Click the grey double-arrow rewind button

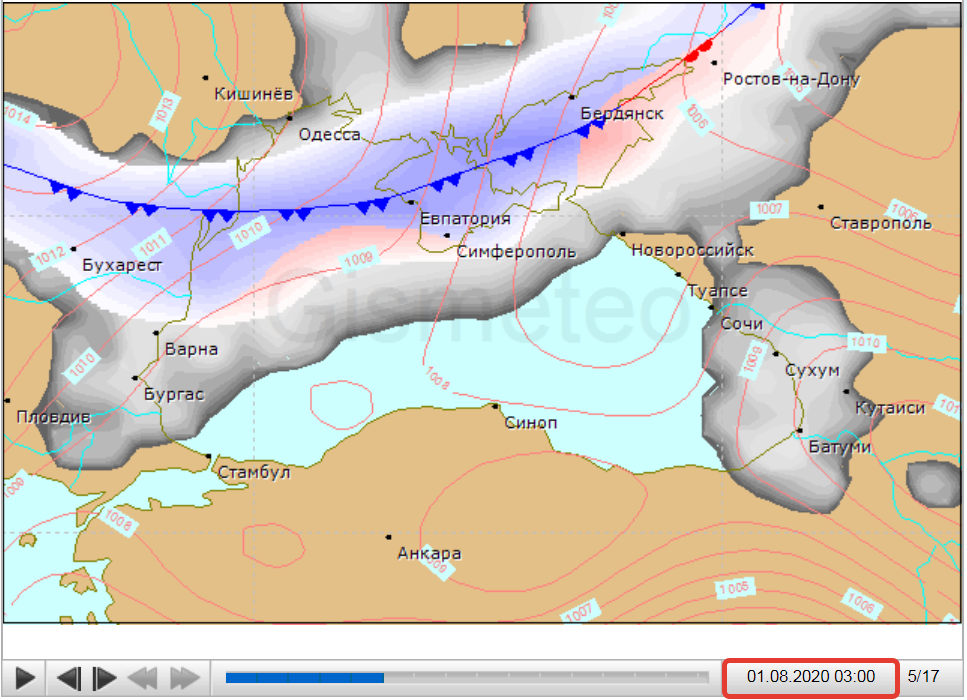pyautogui.click(x=143, y=678)
